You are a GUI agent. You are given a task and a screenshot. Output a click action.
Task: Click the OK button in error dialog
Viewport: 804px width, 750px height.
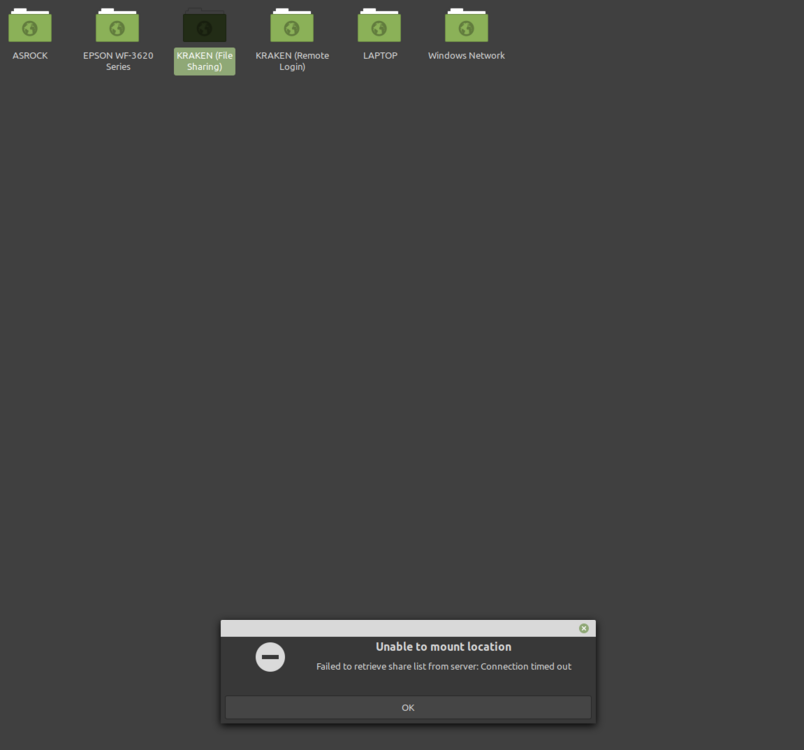pyautogui.click(x=408, y=707)
